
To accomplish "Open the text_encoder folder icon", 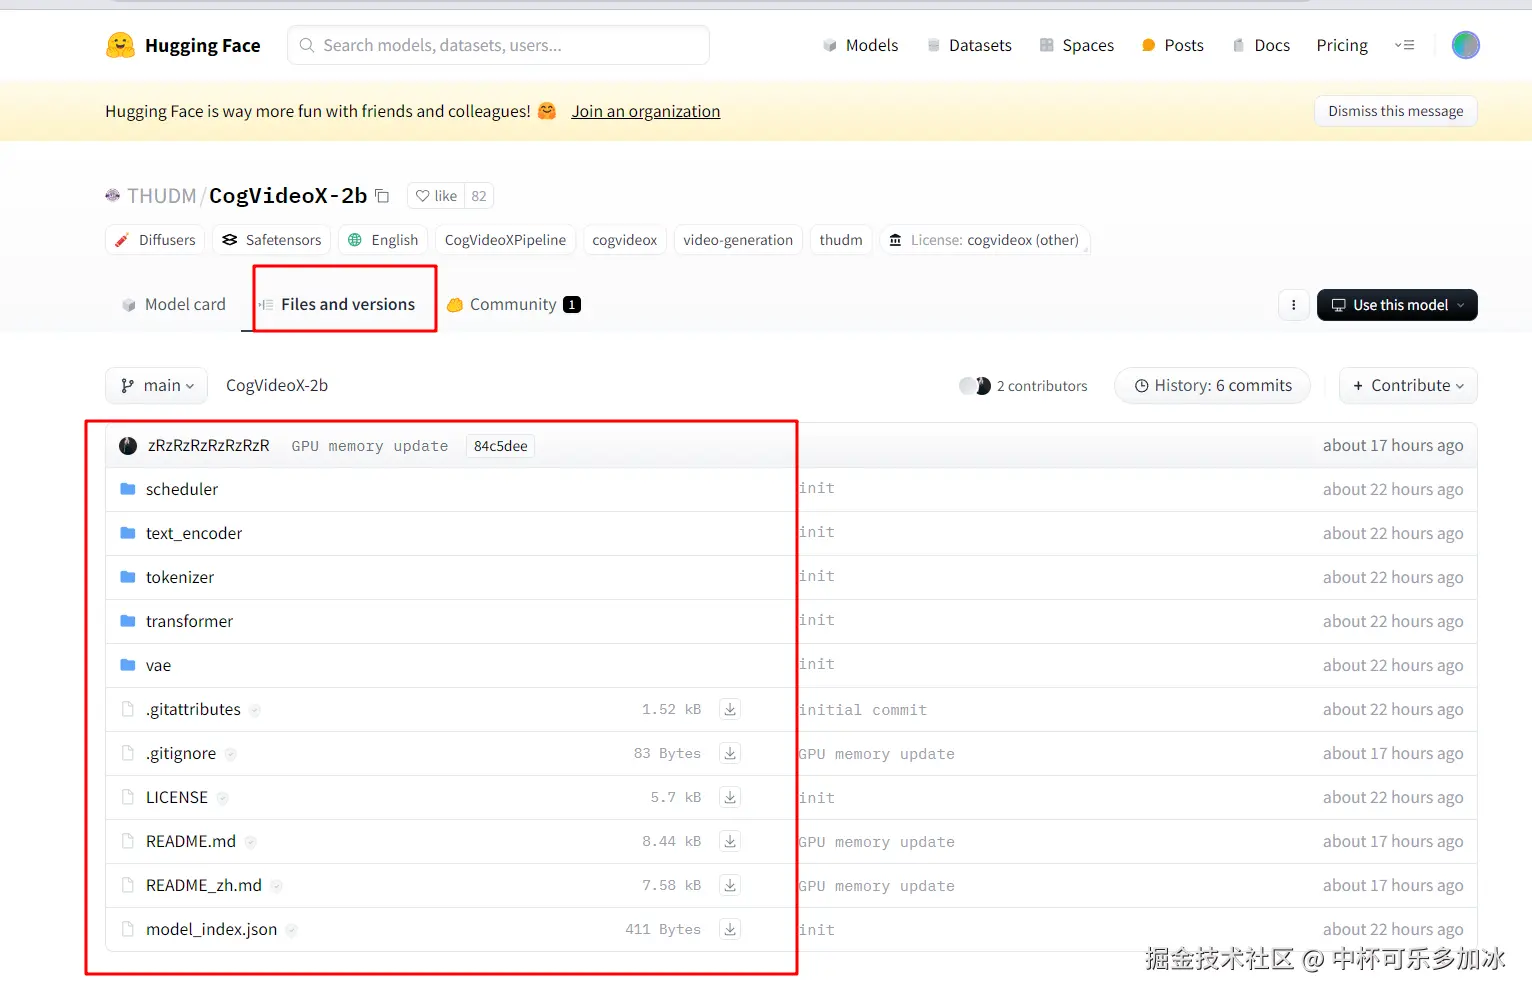I will (128, 533).
